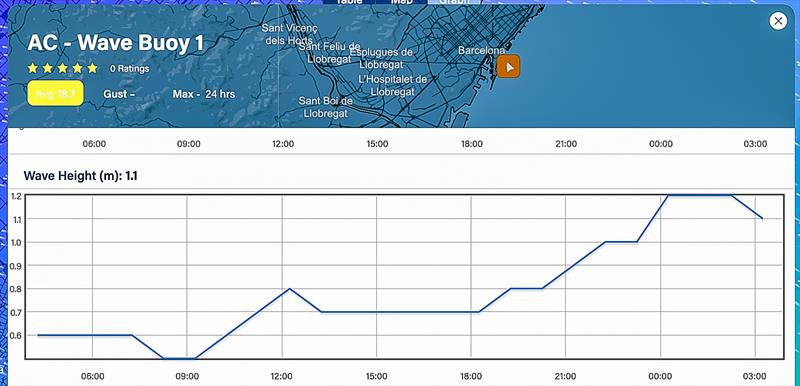Viewport: 800px width, 386px height.
Task: Select the fifth rating star
Action: (x=92, y=68)
